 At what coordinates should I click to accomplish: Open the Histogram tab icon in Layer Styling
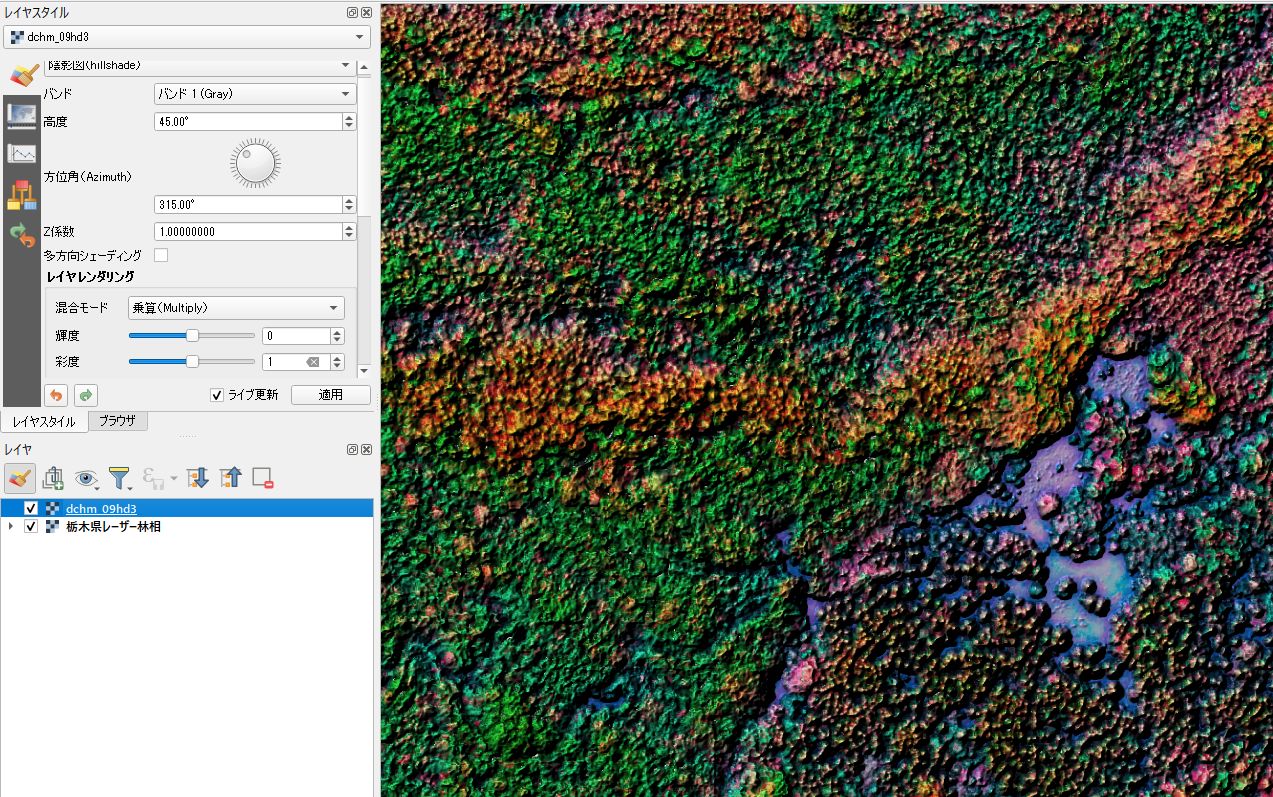pyautogui.click(x=22, y=154)
